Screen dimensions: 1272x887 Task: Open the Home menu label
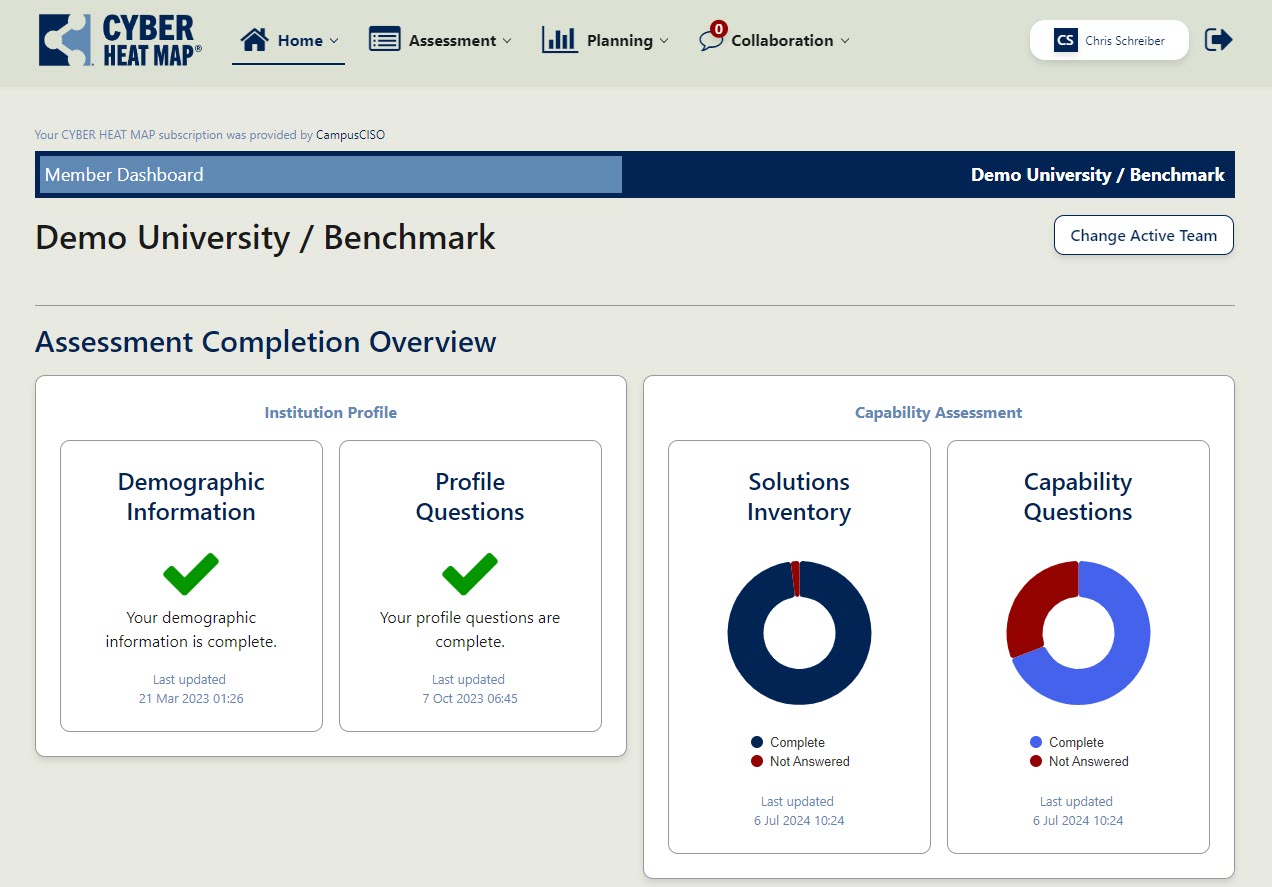tap(300, 41)
